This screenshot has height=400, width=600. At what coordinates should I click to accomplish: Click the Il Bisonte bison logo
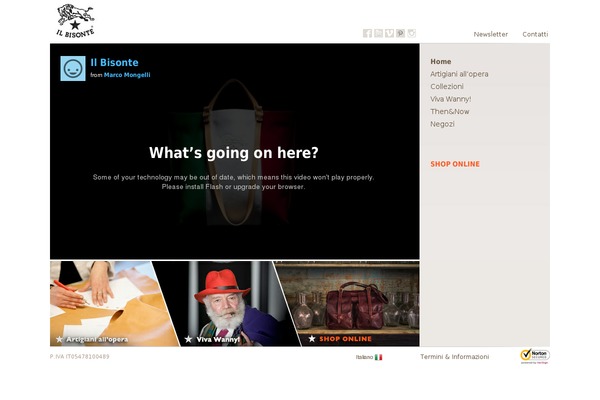[x=75, y=21]
